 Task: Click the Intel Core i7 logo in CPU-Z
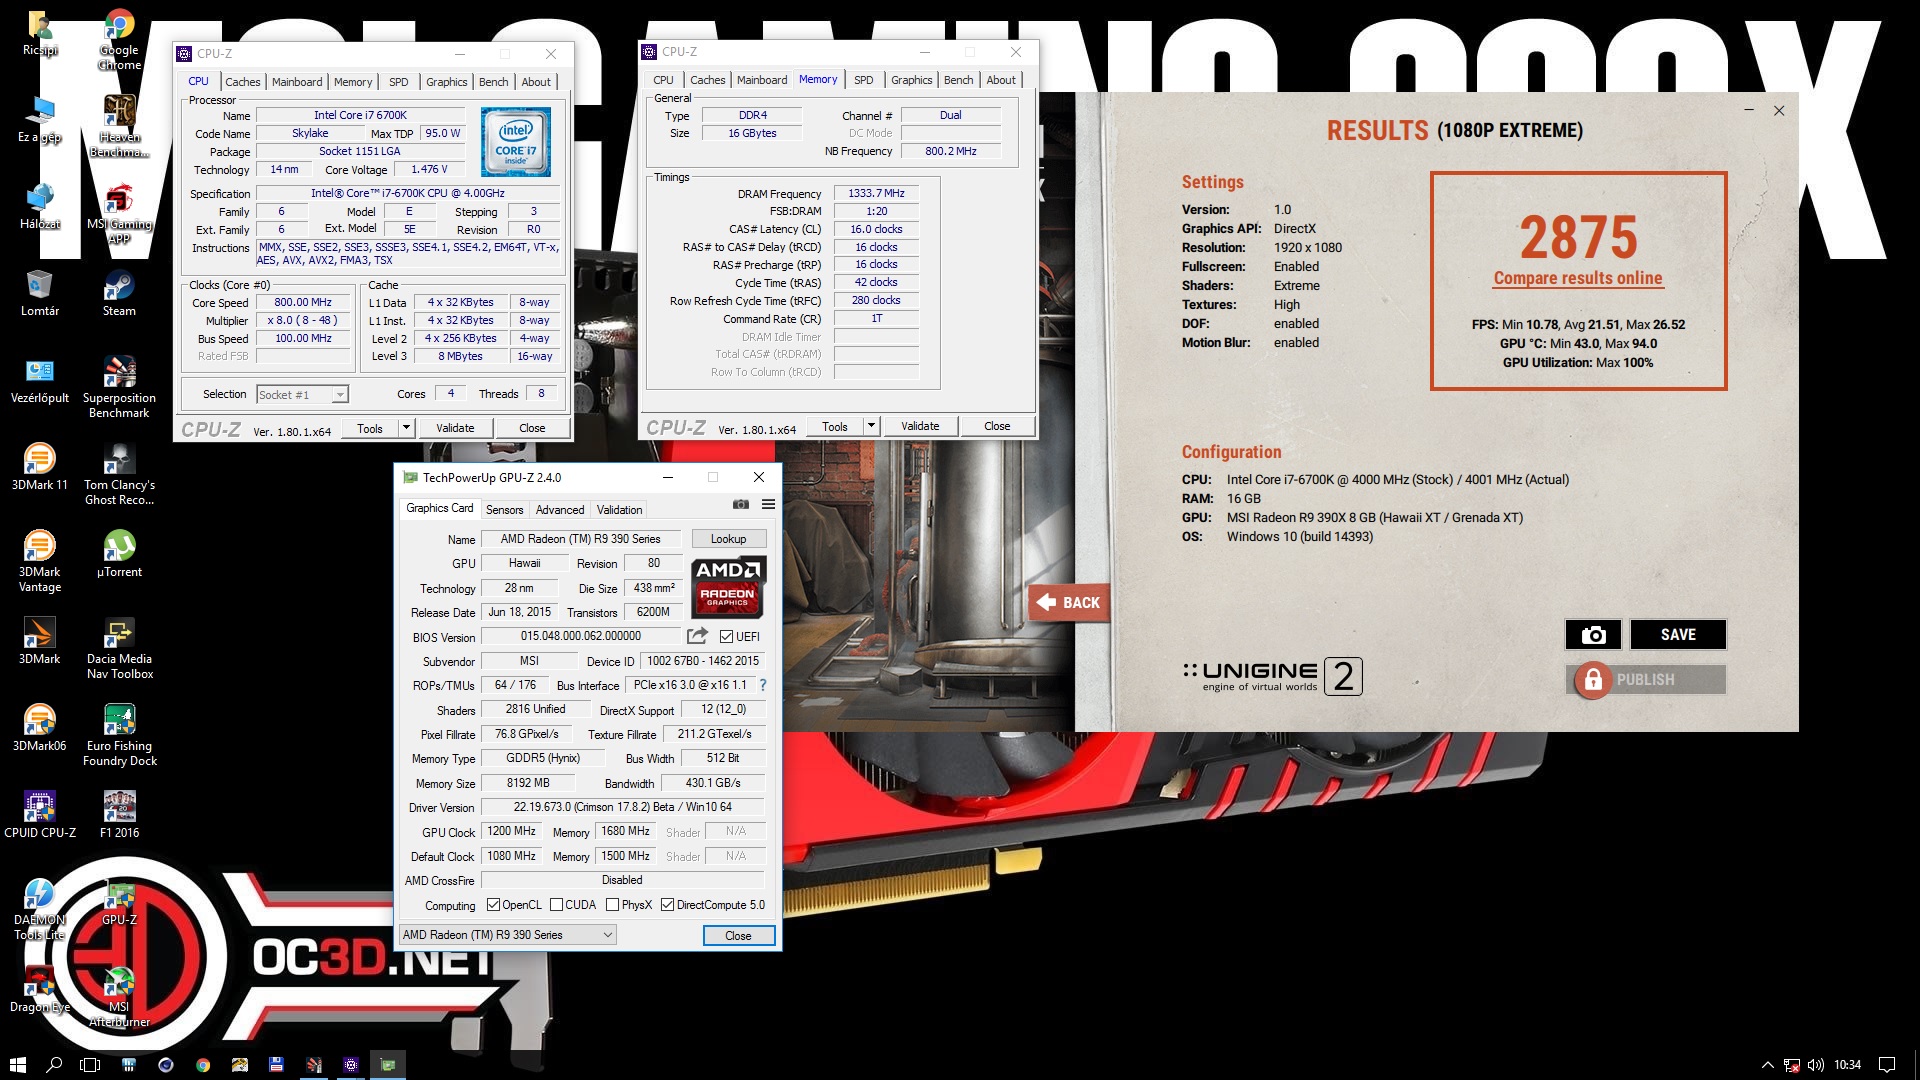(x=516, y=141)
